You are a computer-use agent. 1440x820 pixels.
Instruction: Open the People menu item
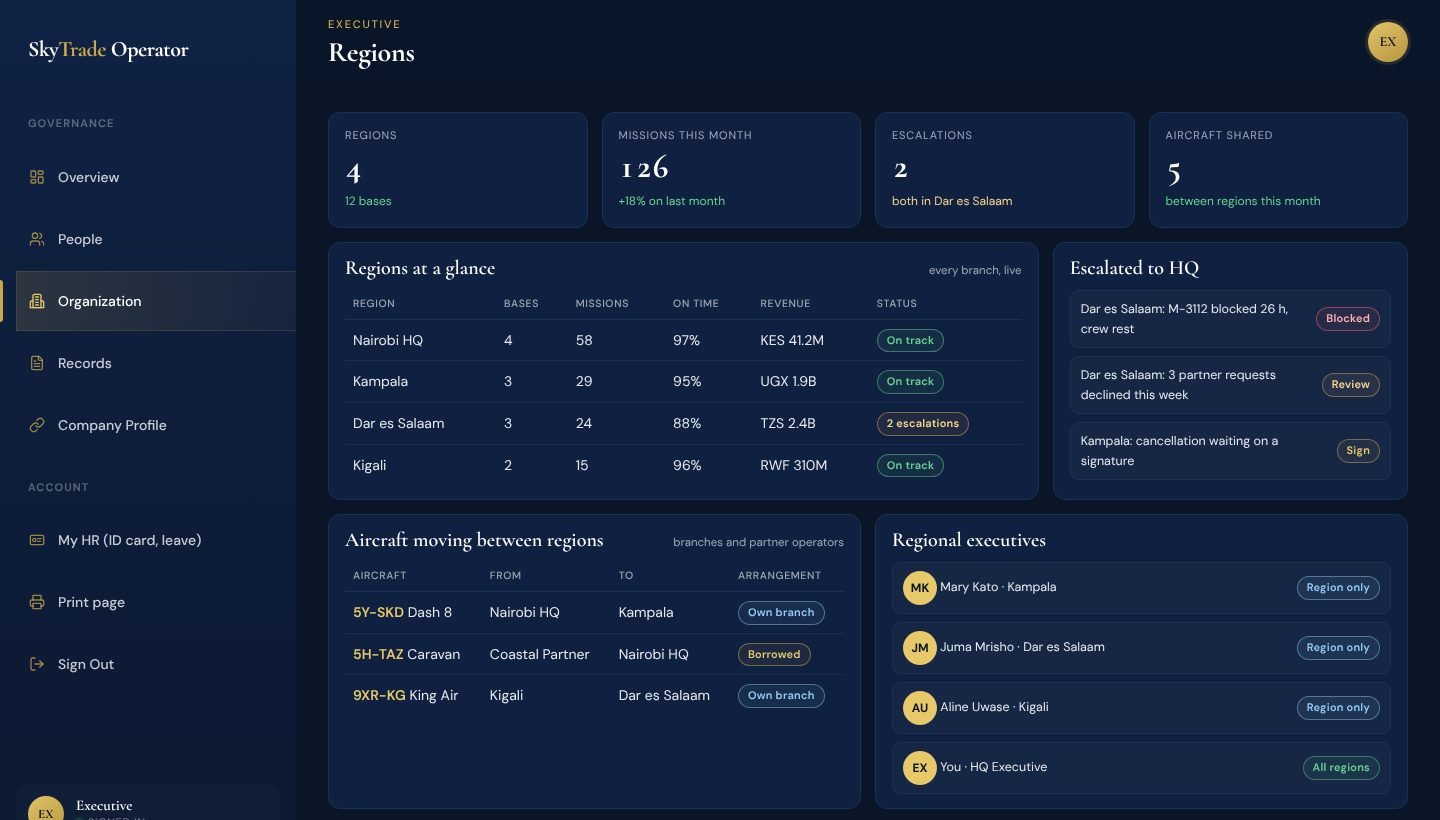click(x=156, y=239)
